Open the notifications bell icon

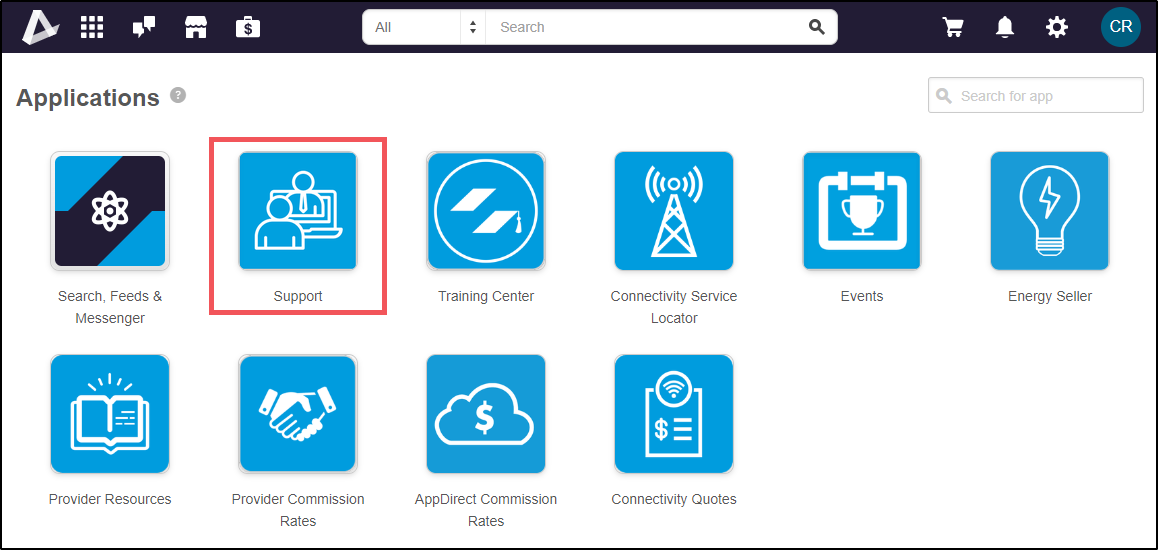coord(1004,27)
